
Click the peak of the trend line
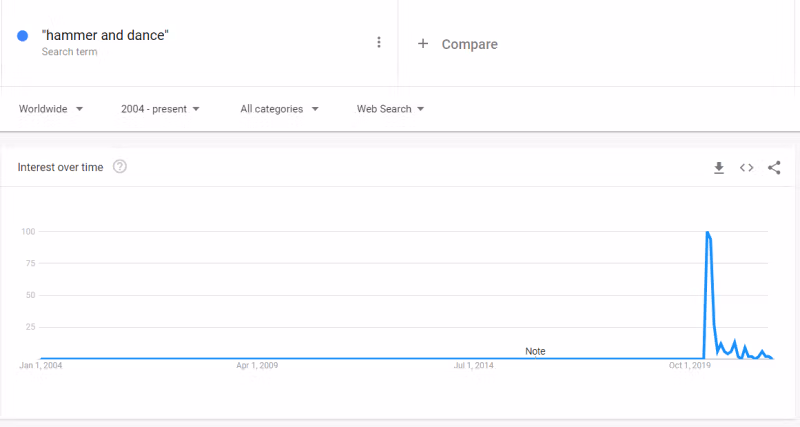click(x=707, y=232)
